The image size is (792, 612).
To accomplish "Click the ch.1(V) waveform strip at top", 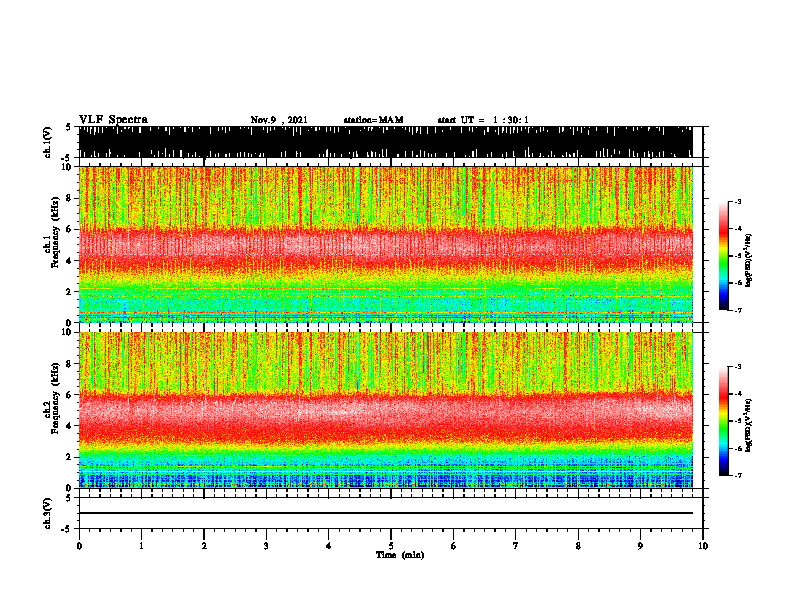I will pos(385,142).
